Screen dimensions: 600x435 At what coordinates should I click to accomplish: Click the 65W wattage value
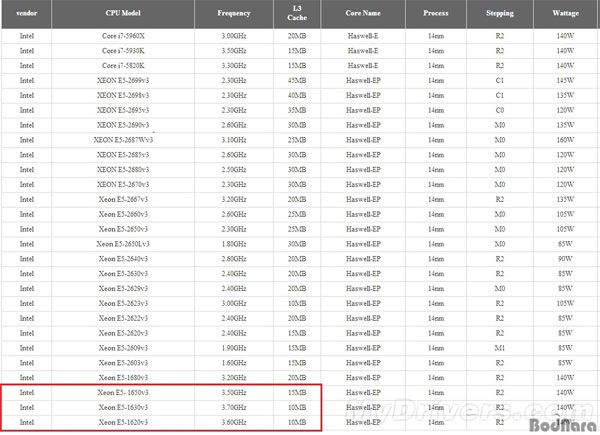click(566, 244)
